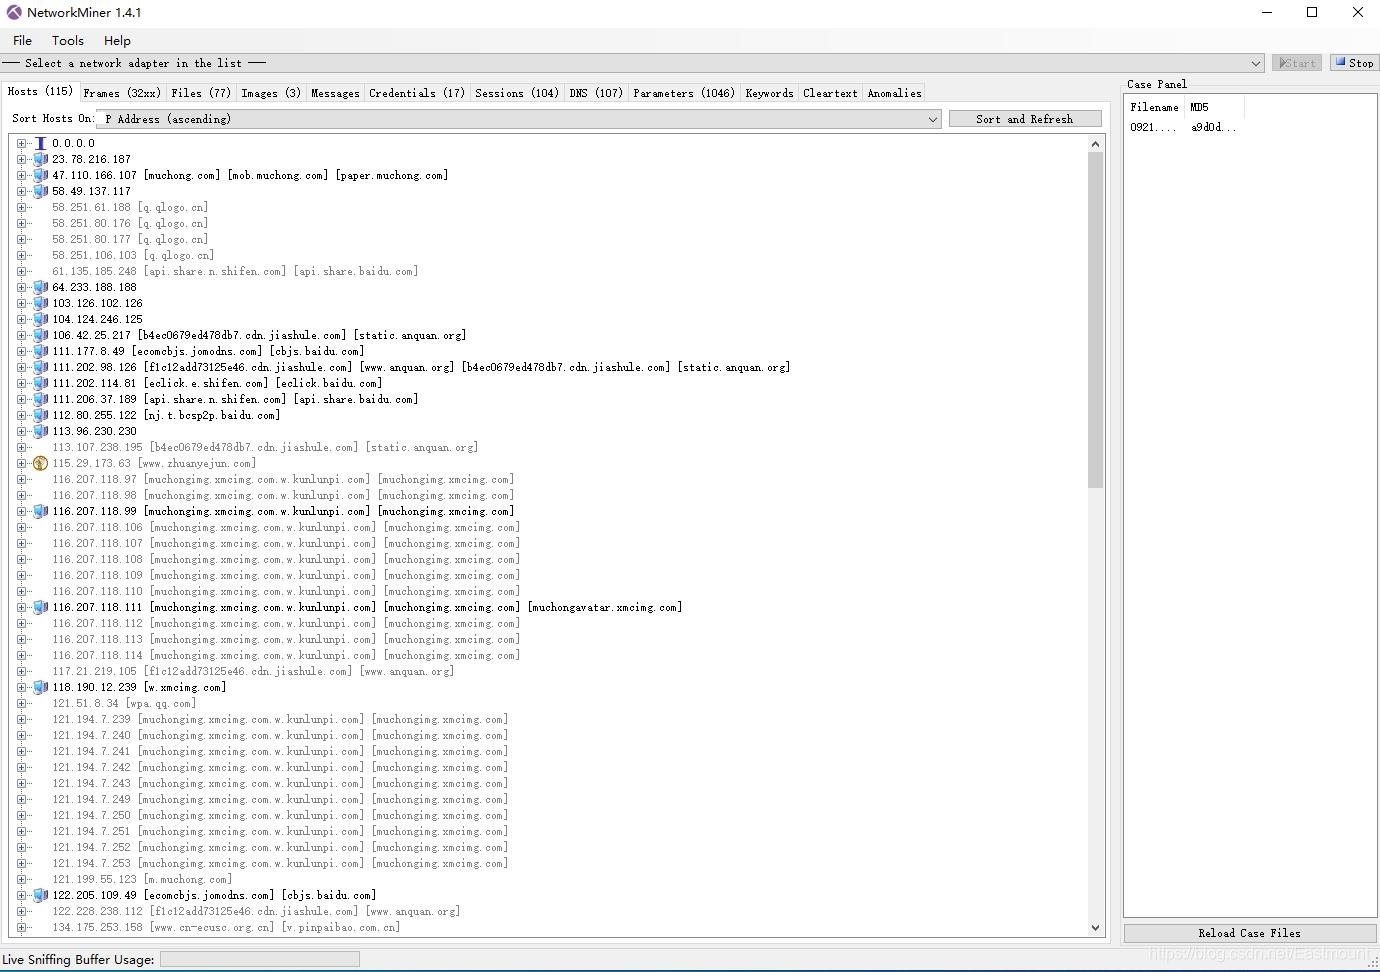This screenshot has height=972, width=1380.
Task: Switch to the DNS (107) tab
Action: [x=596, y=93]
